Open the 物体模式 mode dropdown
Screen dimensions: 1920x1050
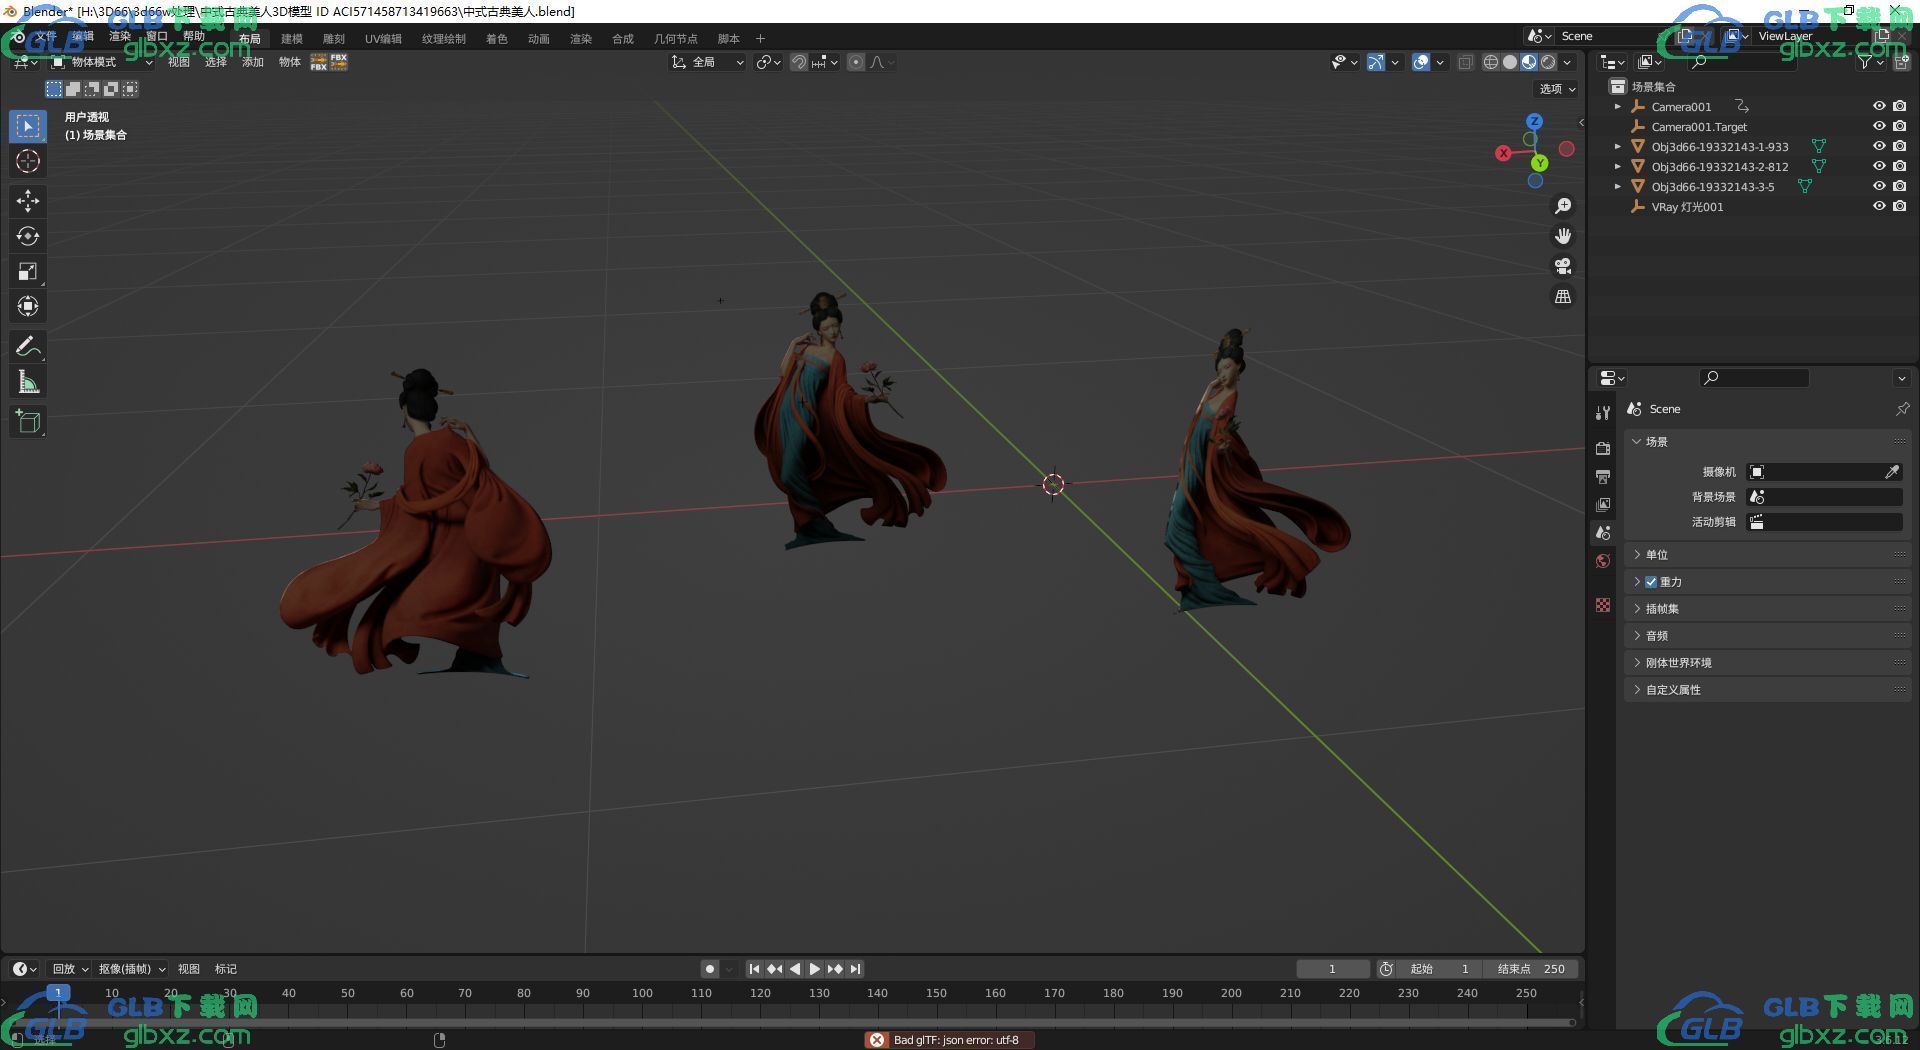102,62
